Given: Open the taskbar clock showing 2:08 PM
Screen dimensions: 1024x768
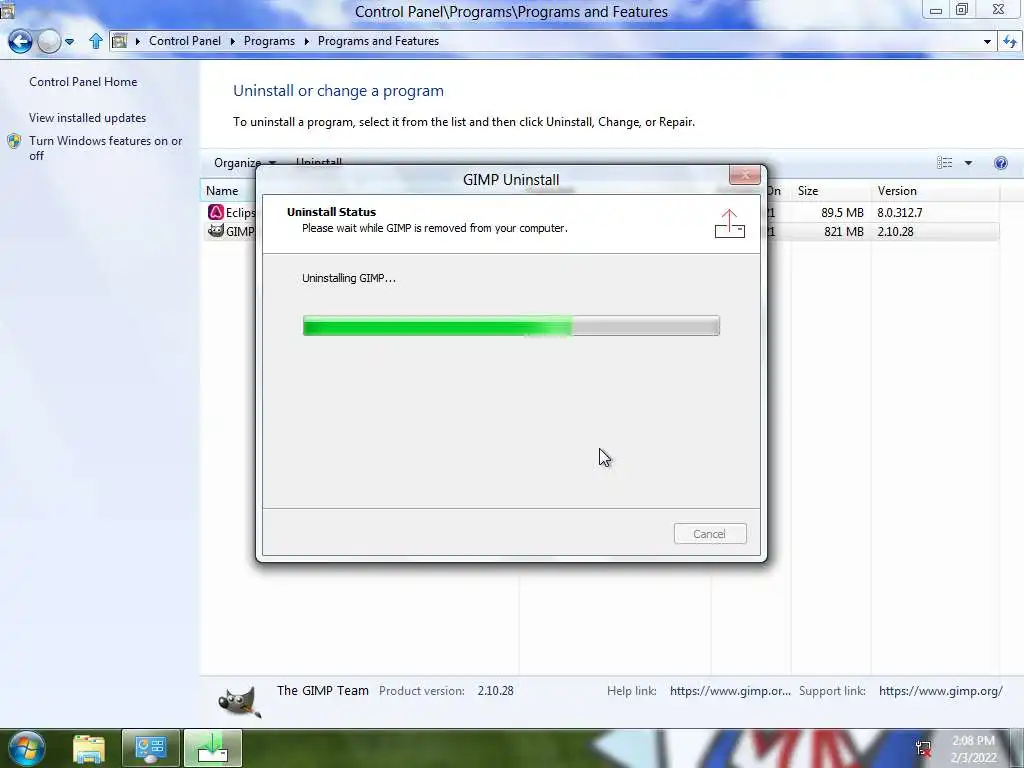Looking at the screenshot, I should (973, 749).
